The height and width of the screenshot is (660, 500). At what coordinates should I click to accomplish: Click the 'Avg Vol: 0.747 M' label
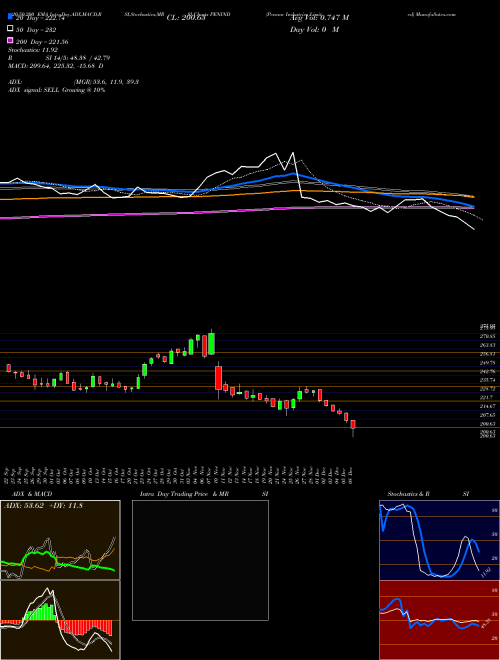319,18
